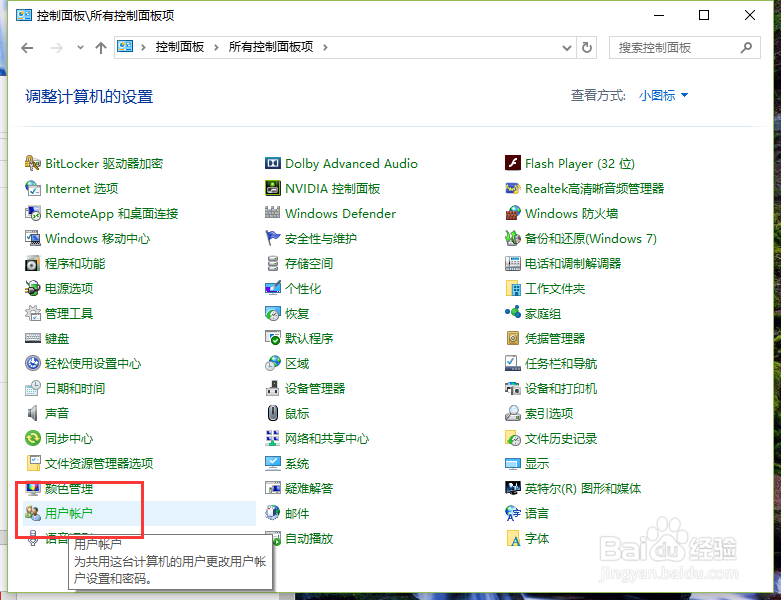The width and height of the screenshot is (781, 600).
Task: Click the NVIDIA 控制面板 icon
Action: [x=272, y=188]
